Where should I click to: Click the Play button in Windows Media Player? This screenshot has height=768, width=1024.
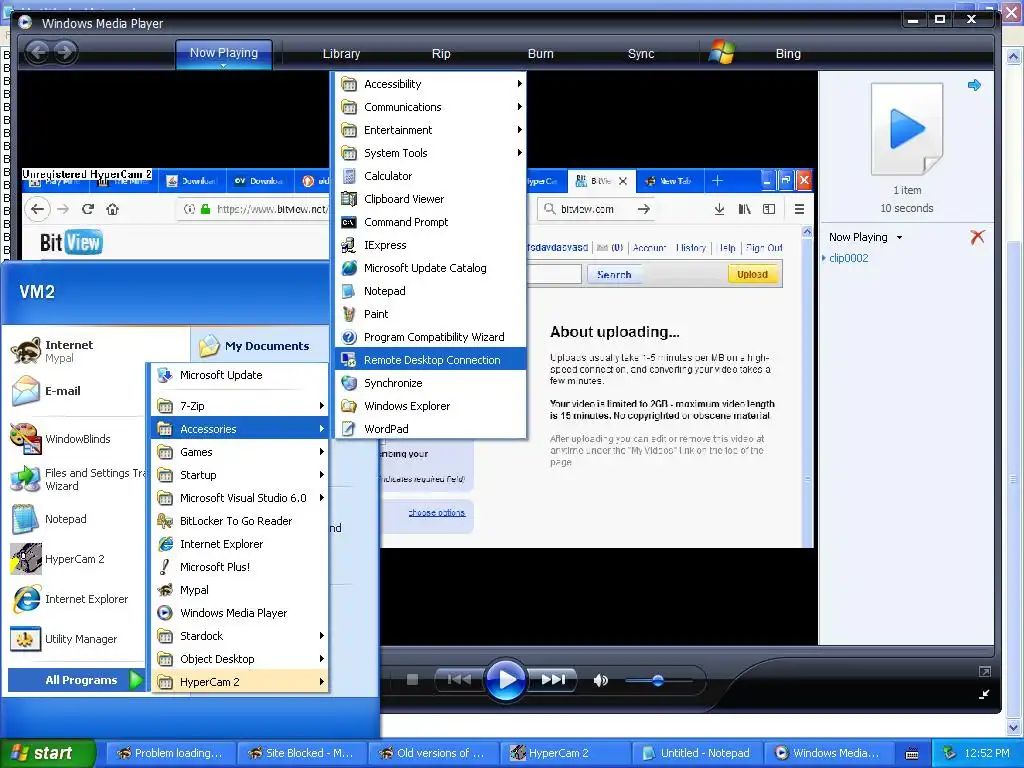click(x=505, y=680)
